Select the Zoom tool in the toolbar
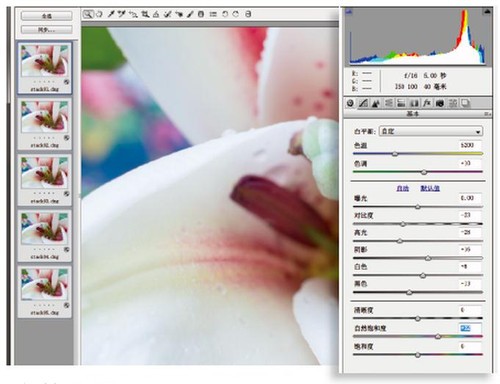 [88, 14]
